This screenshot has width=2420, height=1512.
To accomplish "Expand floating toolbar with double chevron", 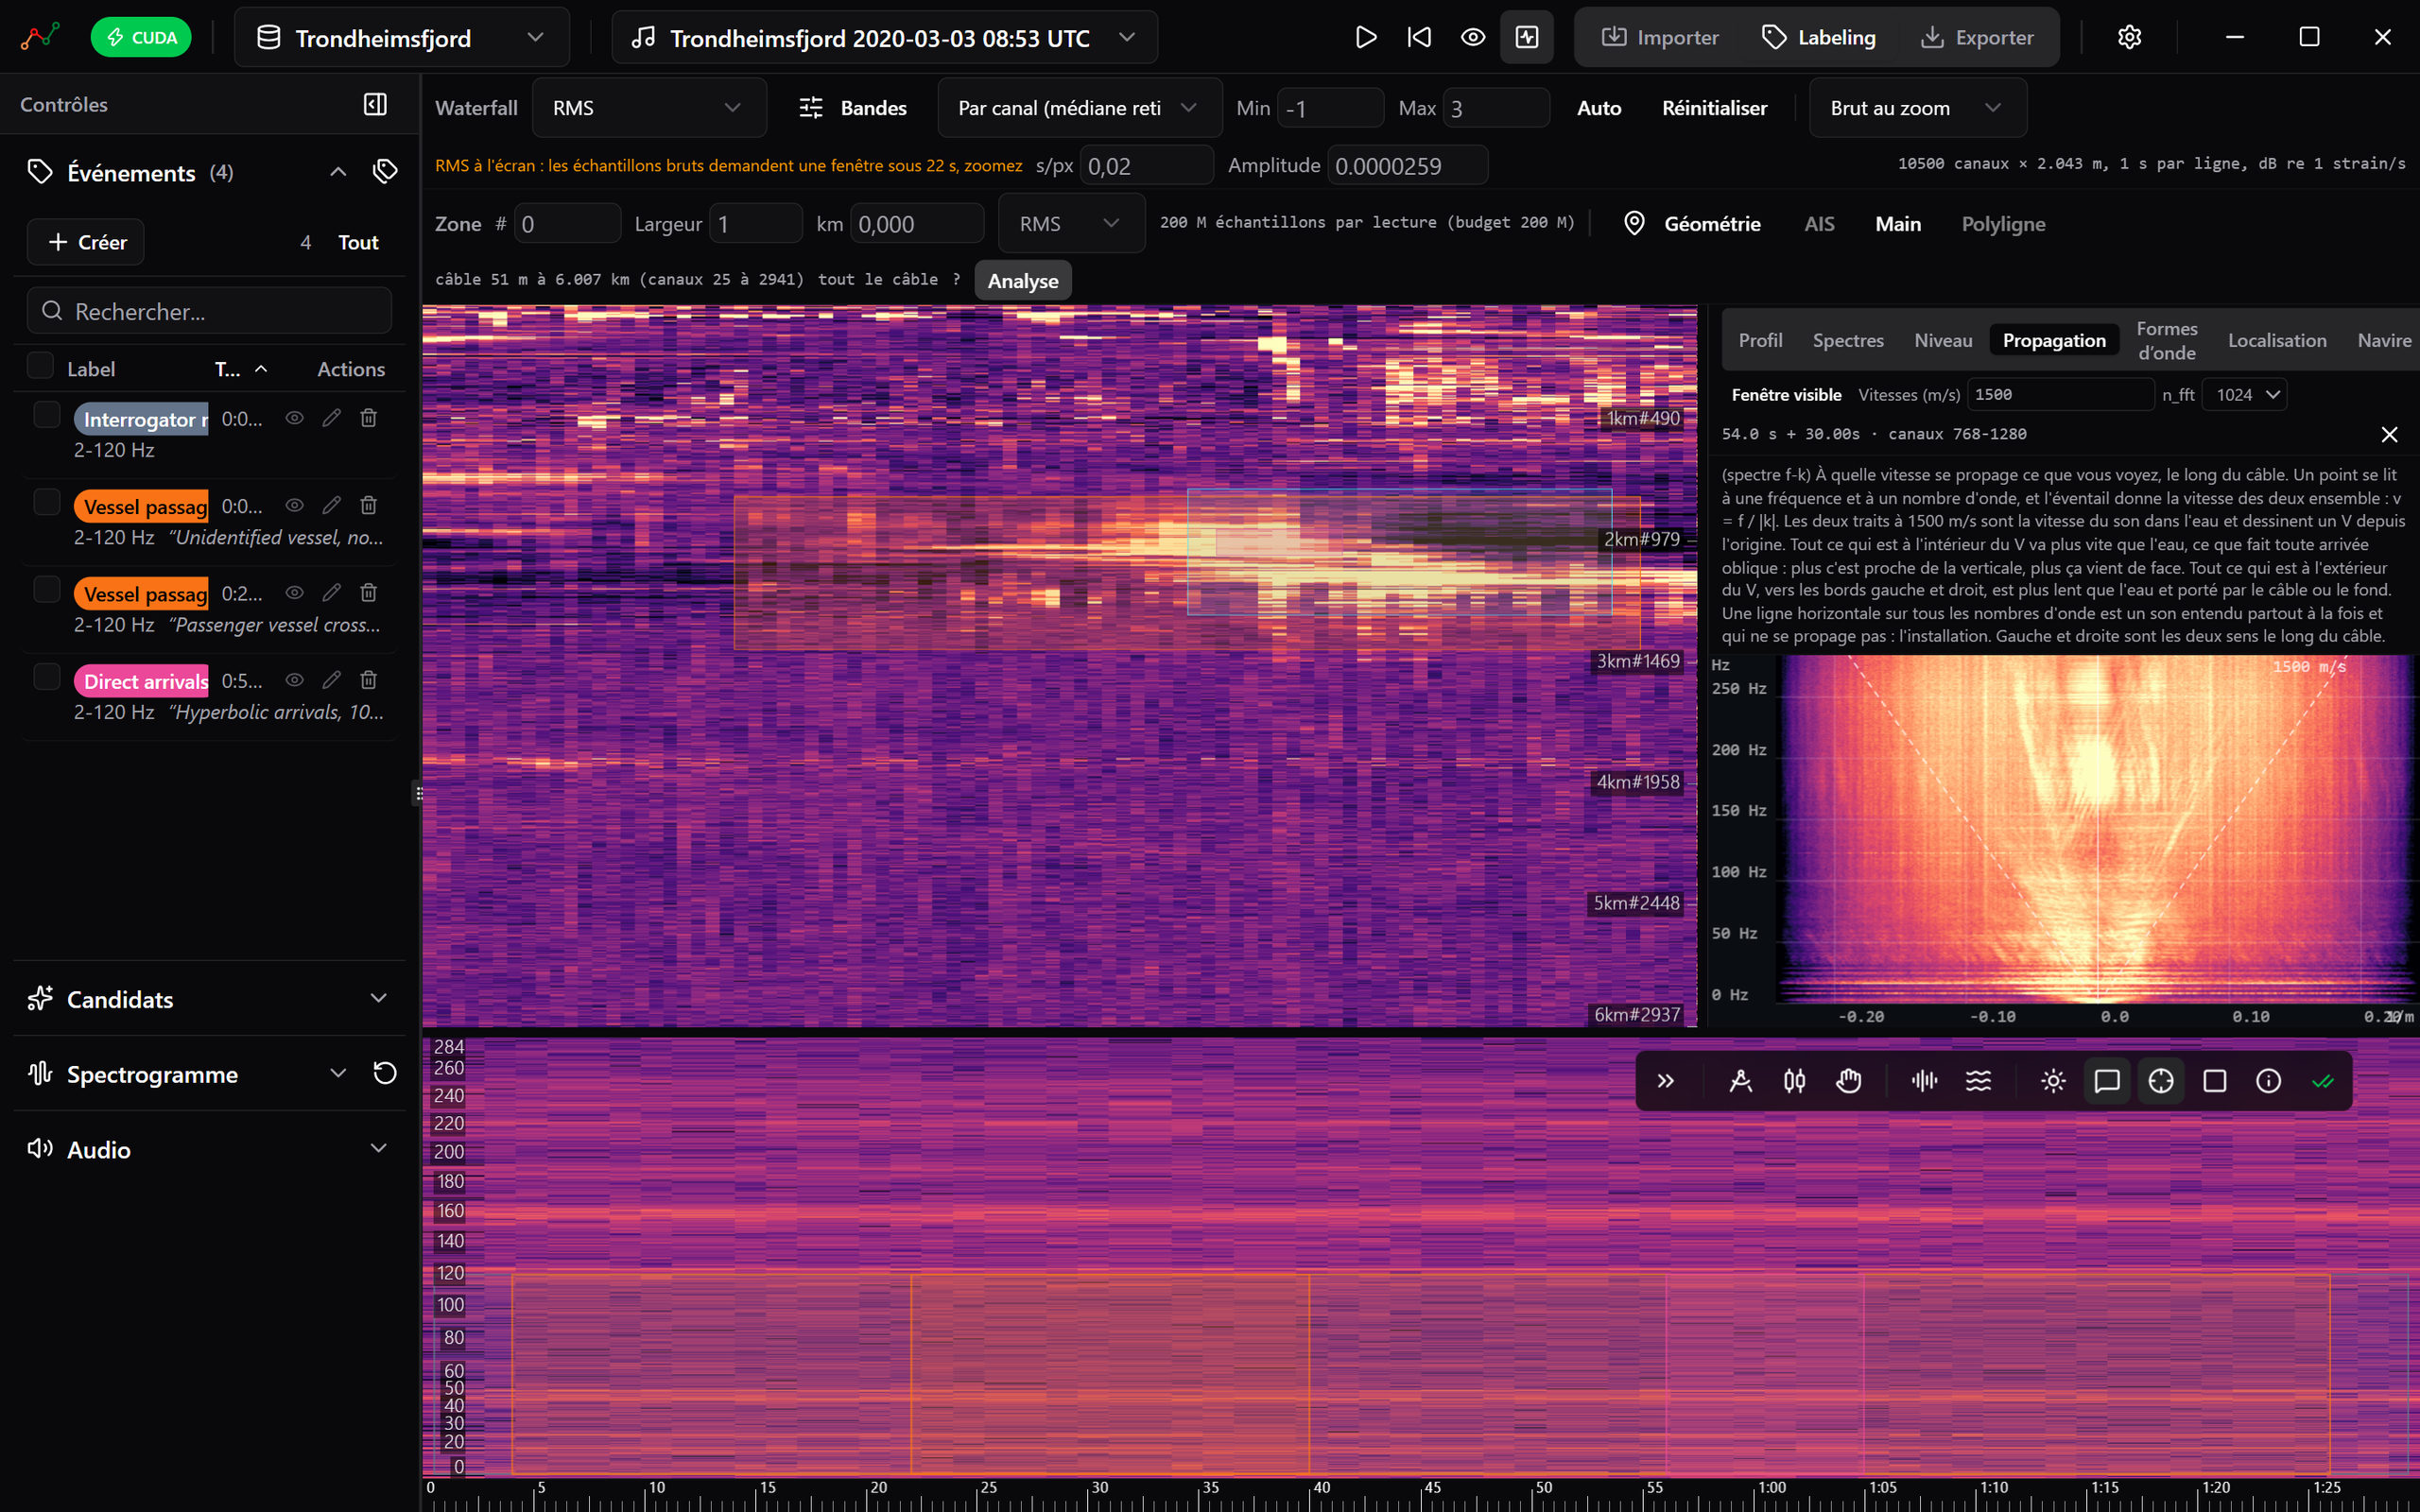I will (1665, 1081).
